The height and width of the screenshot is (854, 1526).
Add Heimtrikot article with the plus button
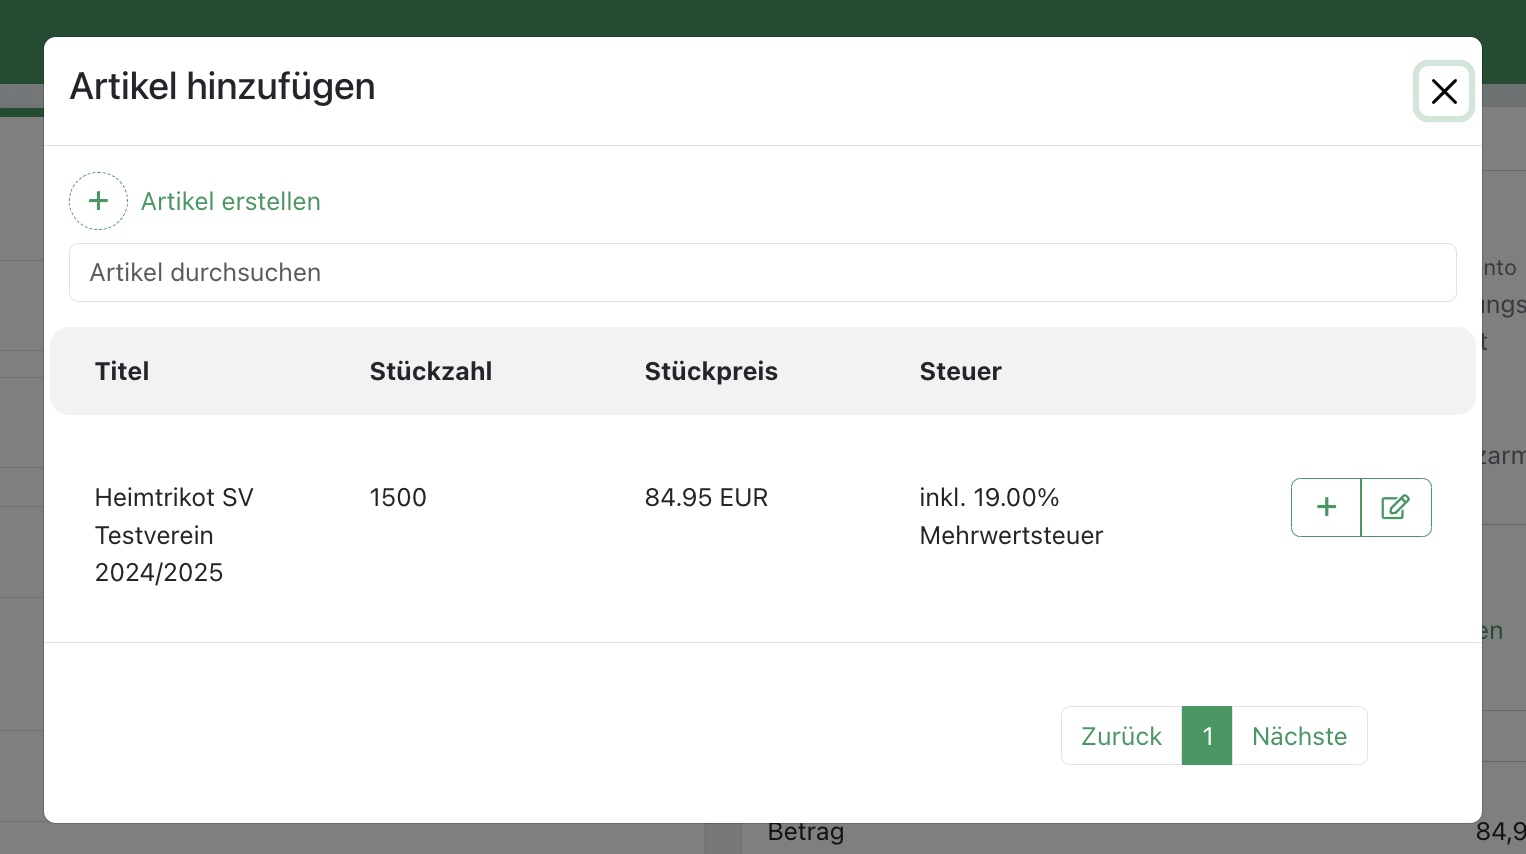(1326, 508)
